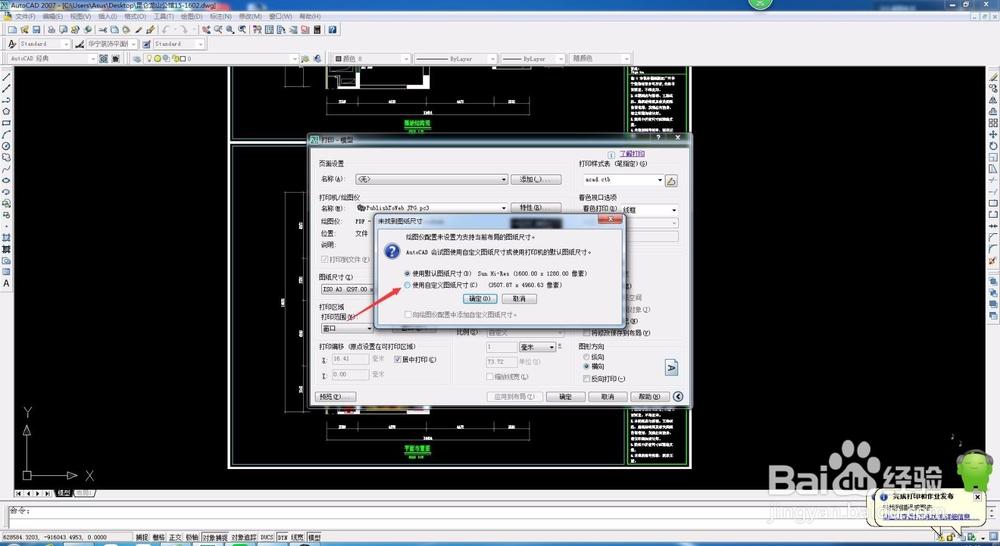
Task: Click the Zoom Previous toolbar icon
Action: click(x=242, y=29)
